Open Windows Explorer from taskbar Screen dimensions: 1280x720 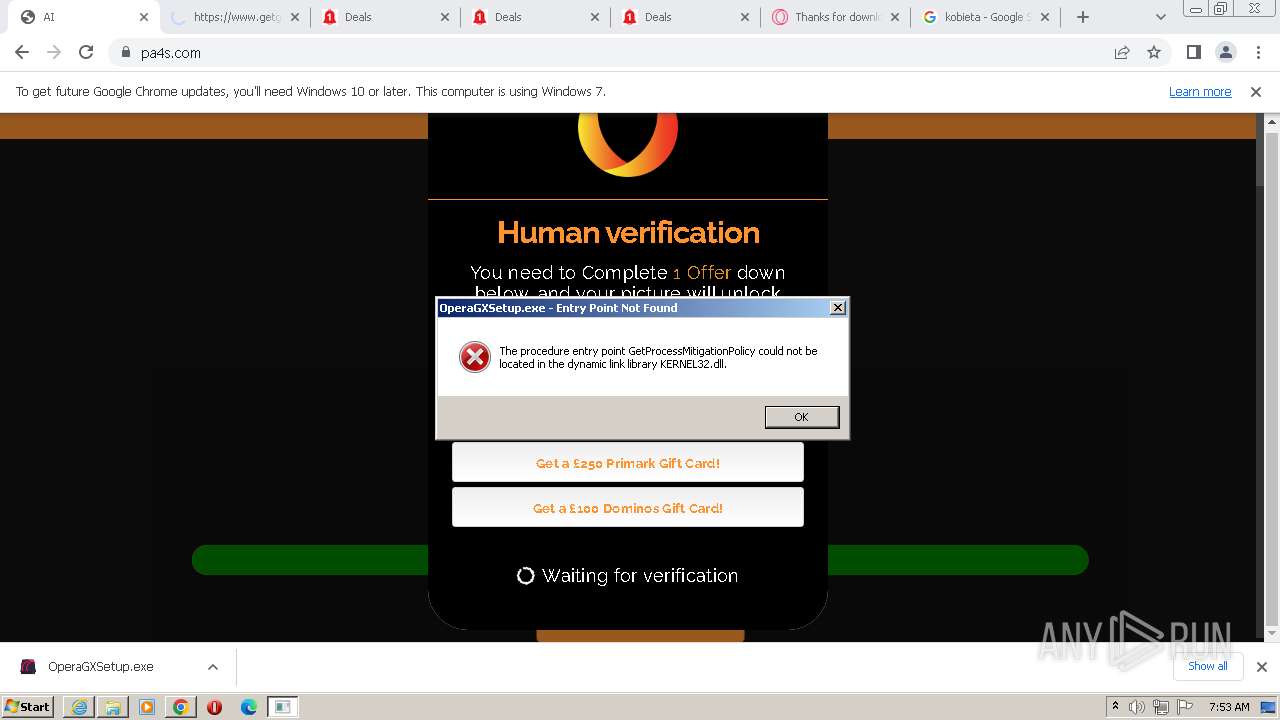pos(113,707)
